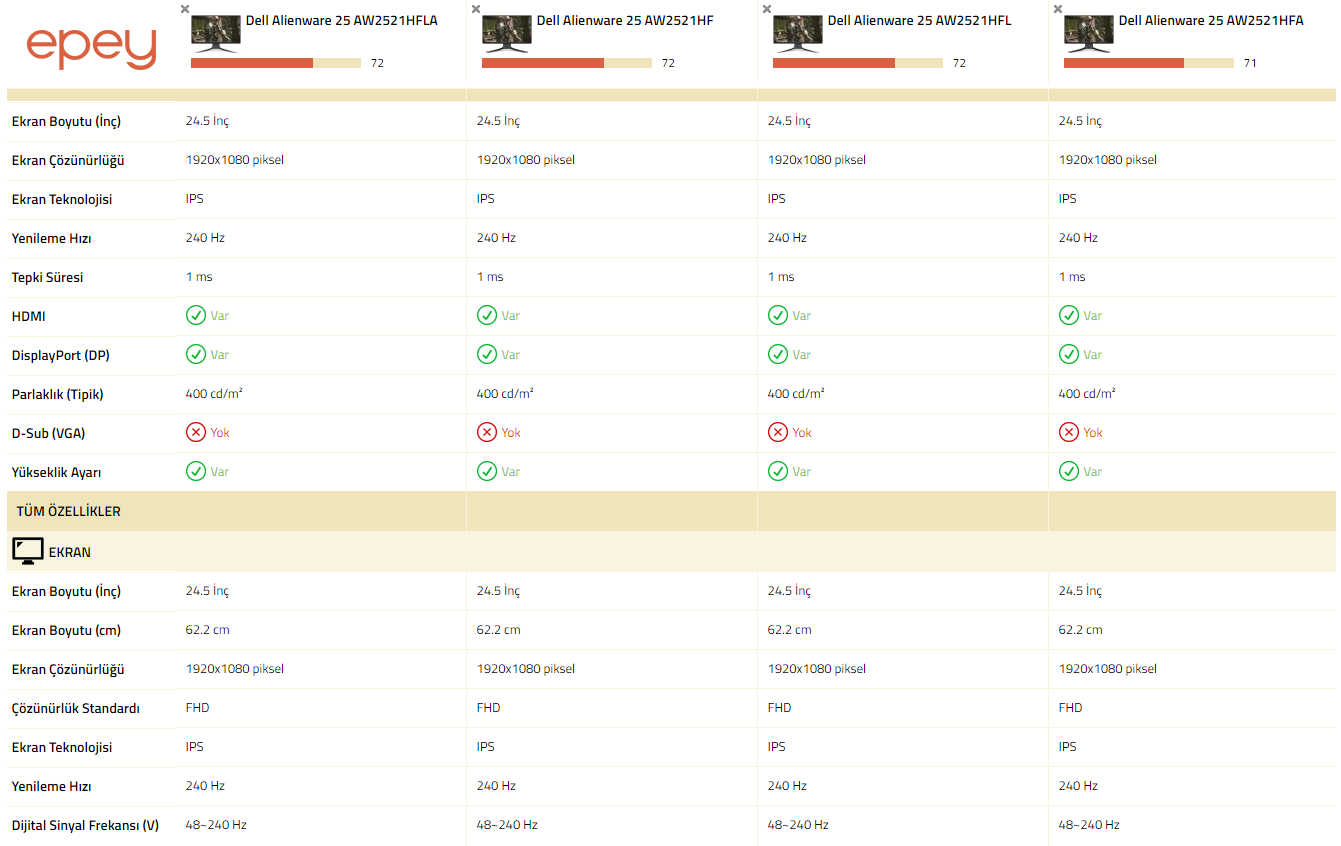Remove Dell Alienware 25 AW2521HF from comparison
This screenshot has height=846, width=1341.
(475, 9)
